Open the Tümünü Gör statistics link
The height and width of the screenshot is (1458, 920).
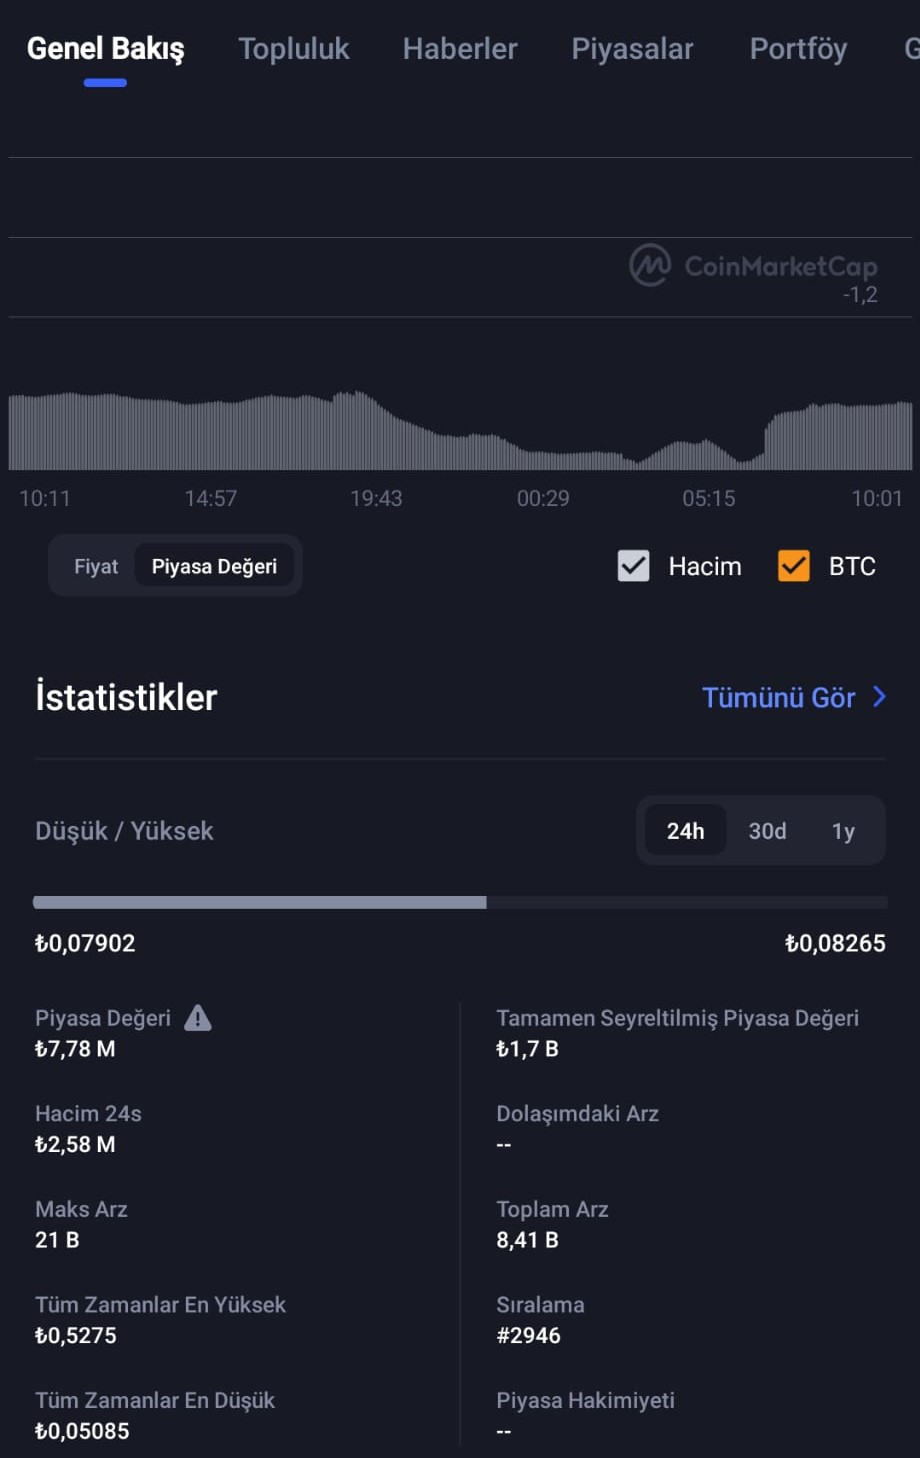779,697
